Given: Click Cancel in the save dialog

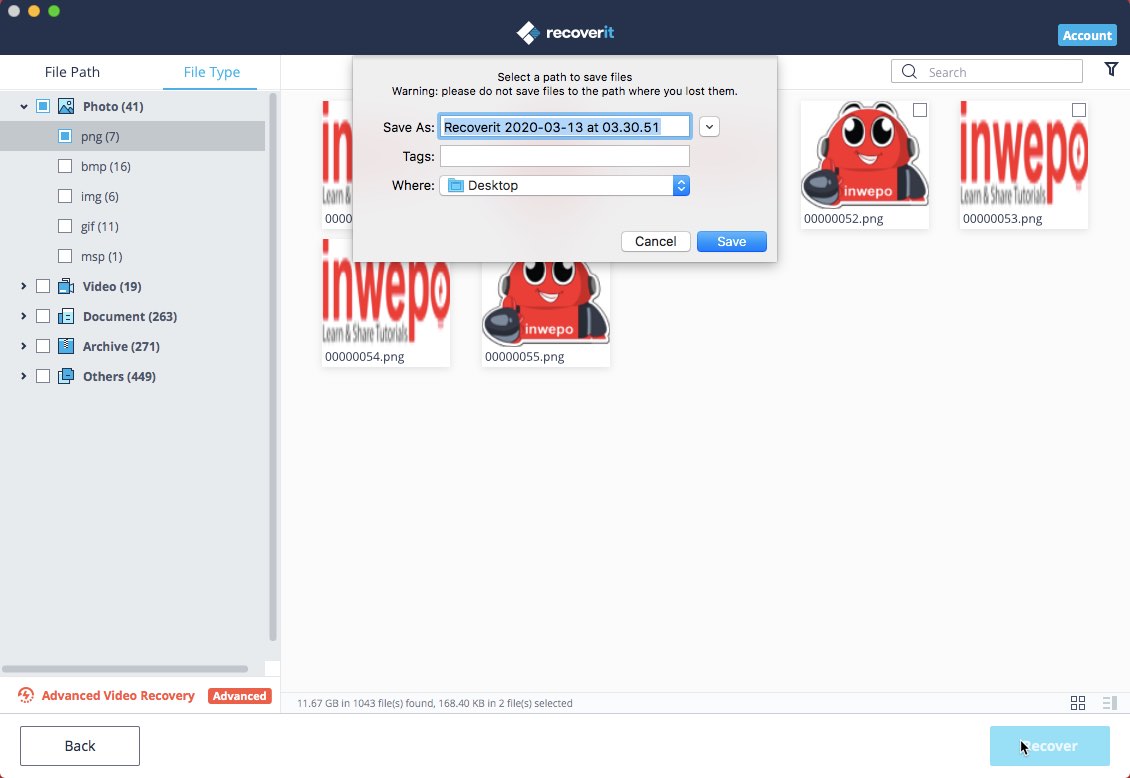Looking at the screenshot, I should pos(655,241).
